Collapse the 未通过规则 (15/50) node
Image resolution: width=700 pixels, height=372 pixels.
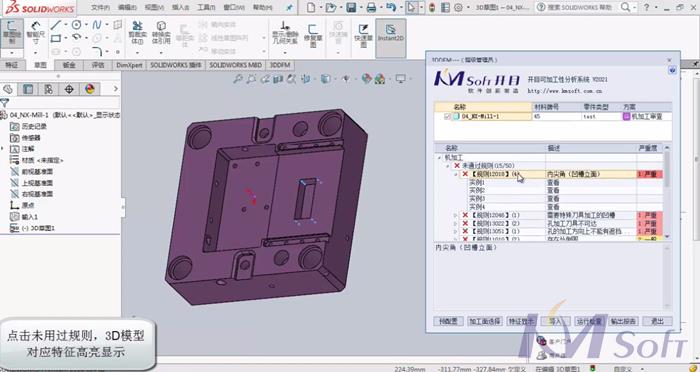point(448,166)
